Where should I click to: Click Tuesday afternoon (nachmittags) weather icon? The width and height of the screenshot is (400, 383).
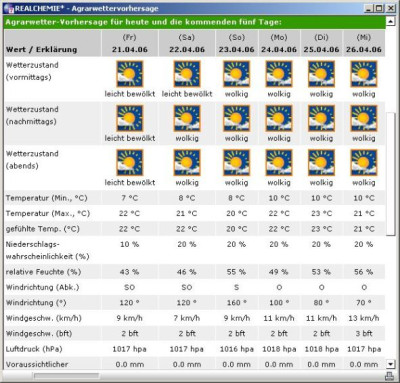(x=321, y=118)
